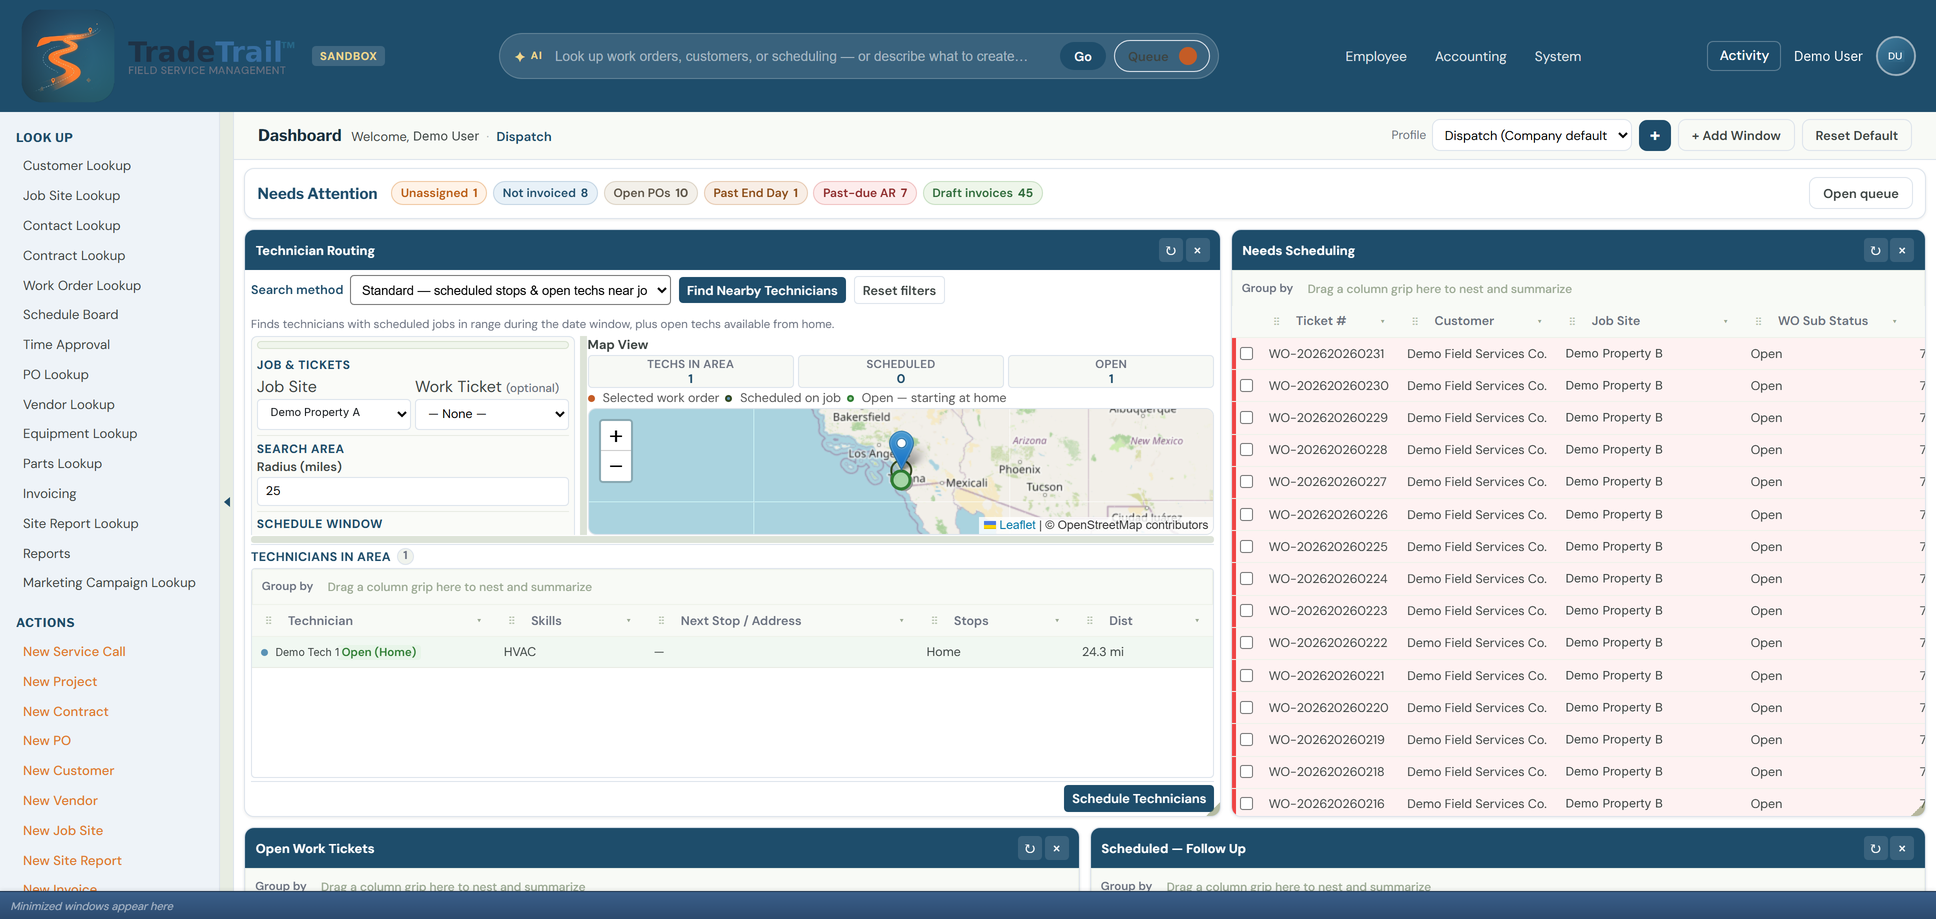The image size is (1936, 919).
Task: Click the Open queue button
Action: point(1860,194)
